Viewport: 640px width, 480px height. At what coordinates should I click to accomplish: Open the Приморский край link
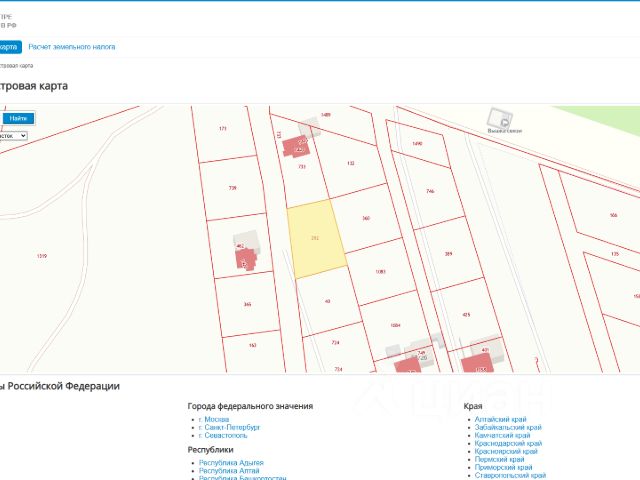click(503, 467)
